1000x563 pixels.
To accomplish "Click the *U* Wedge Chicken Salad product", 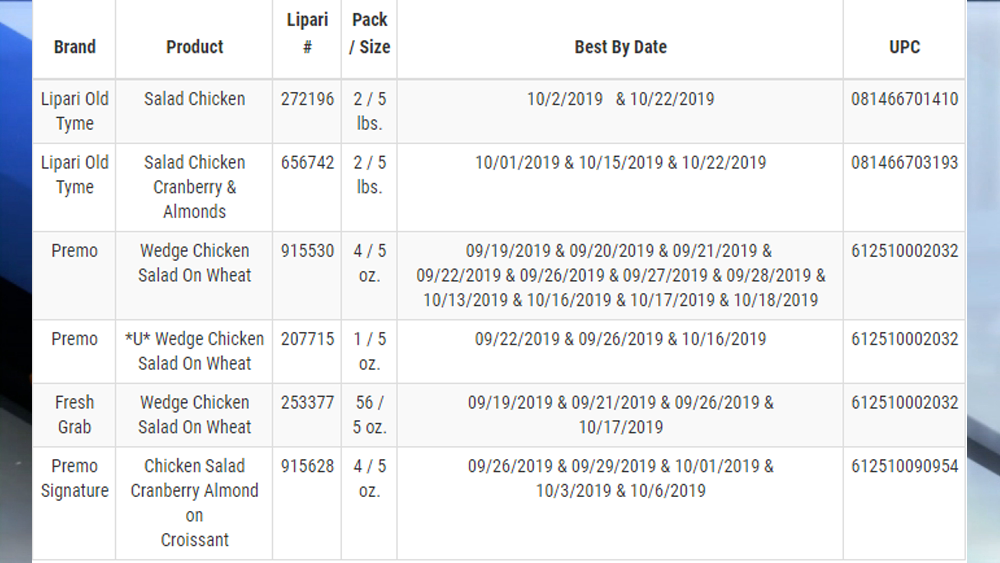I will [195, 351].
